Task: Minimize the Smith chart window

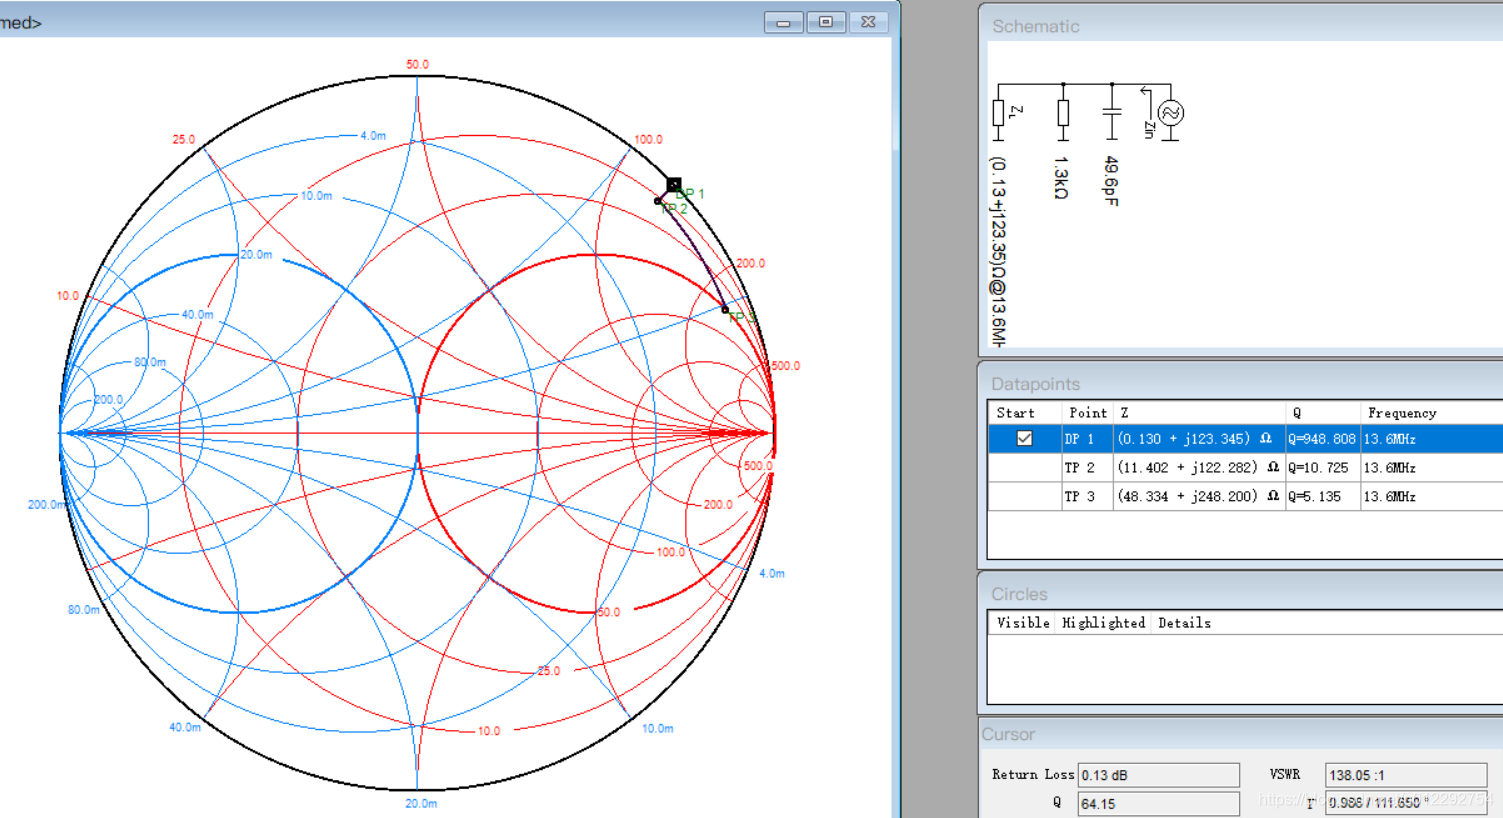Action: coord(783,22)
